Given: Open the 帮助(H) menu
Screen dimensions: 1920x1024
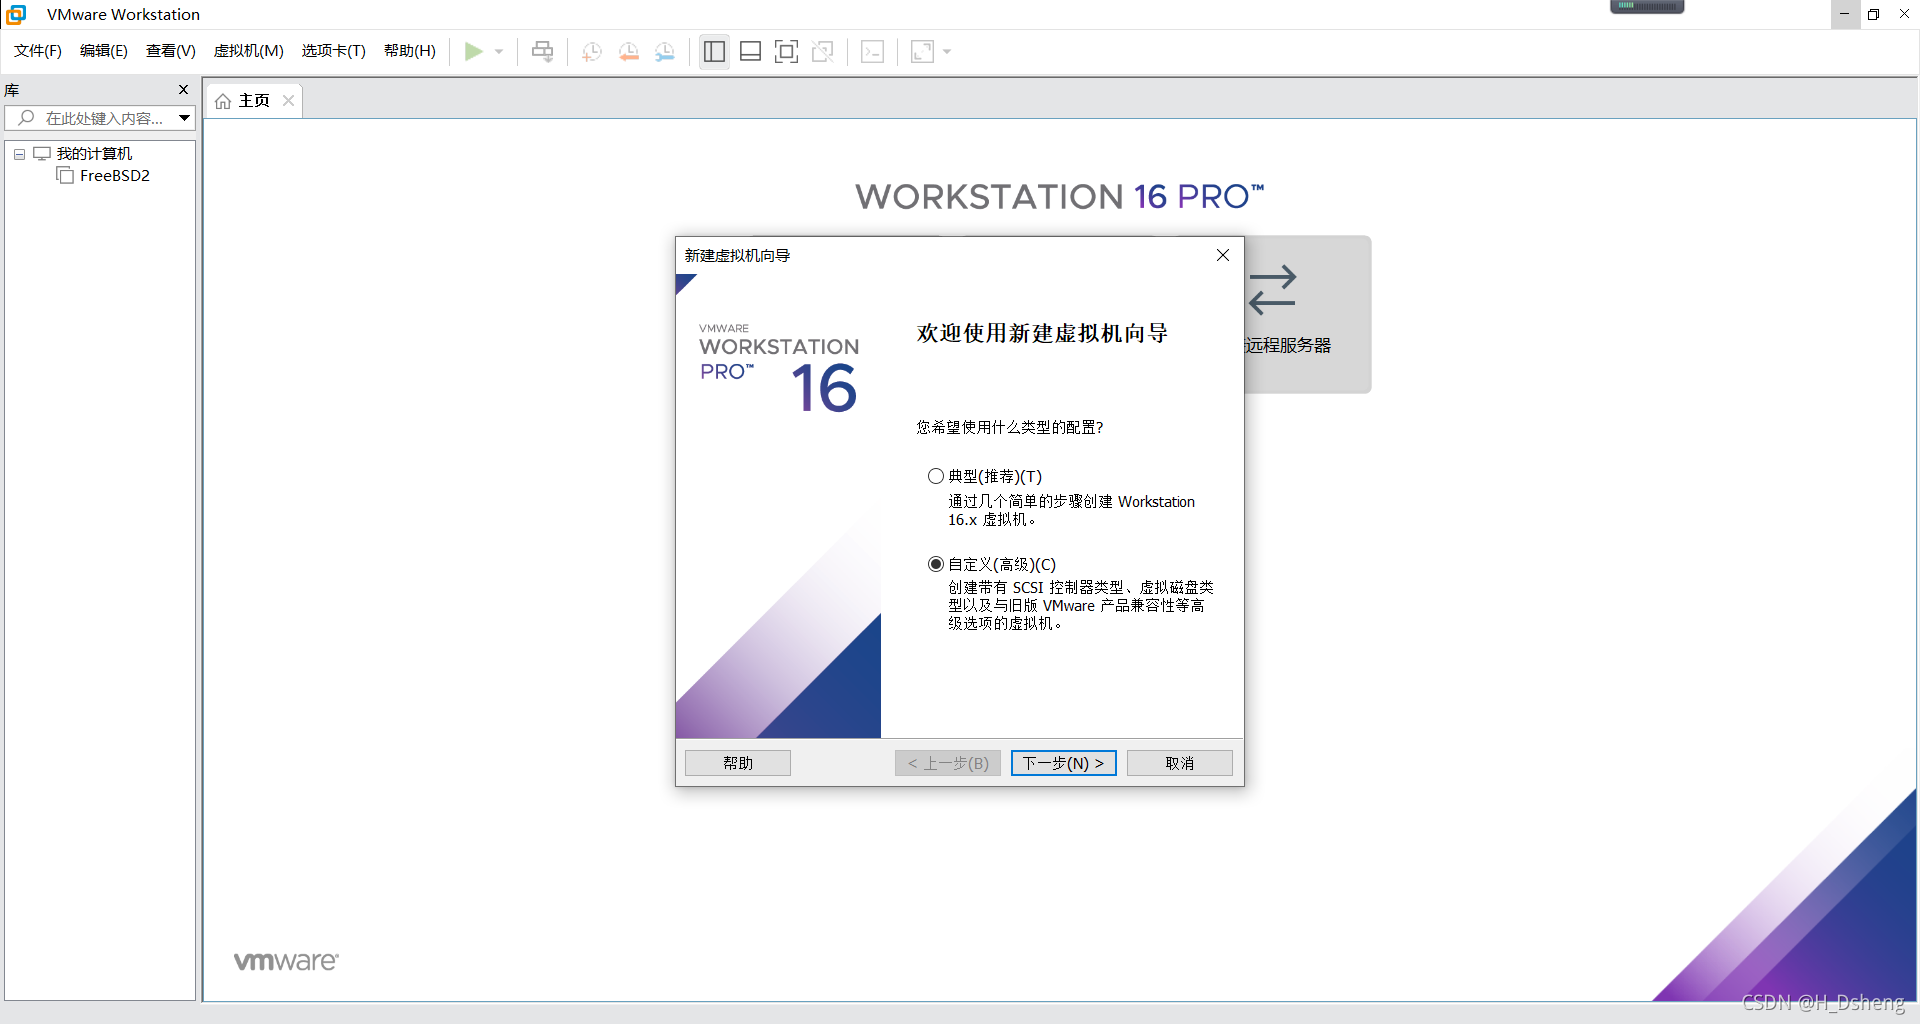Looking at the screenshot, I should 410,51.
